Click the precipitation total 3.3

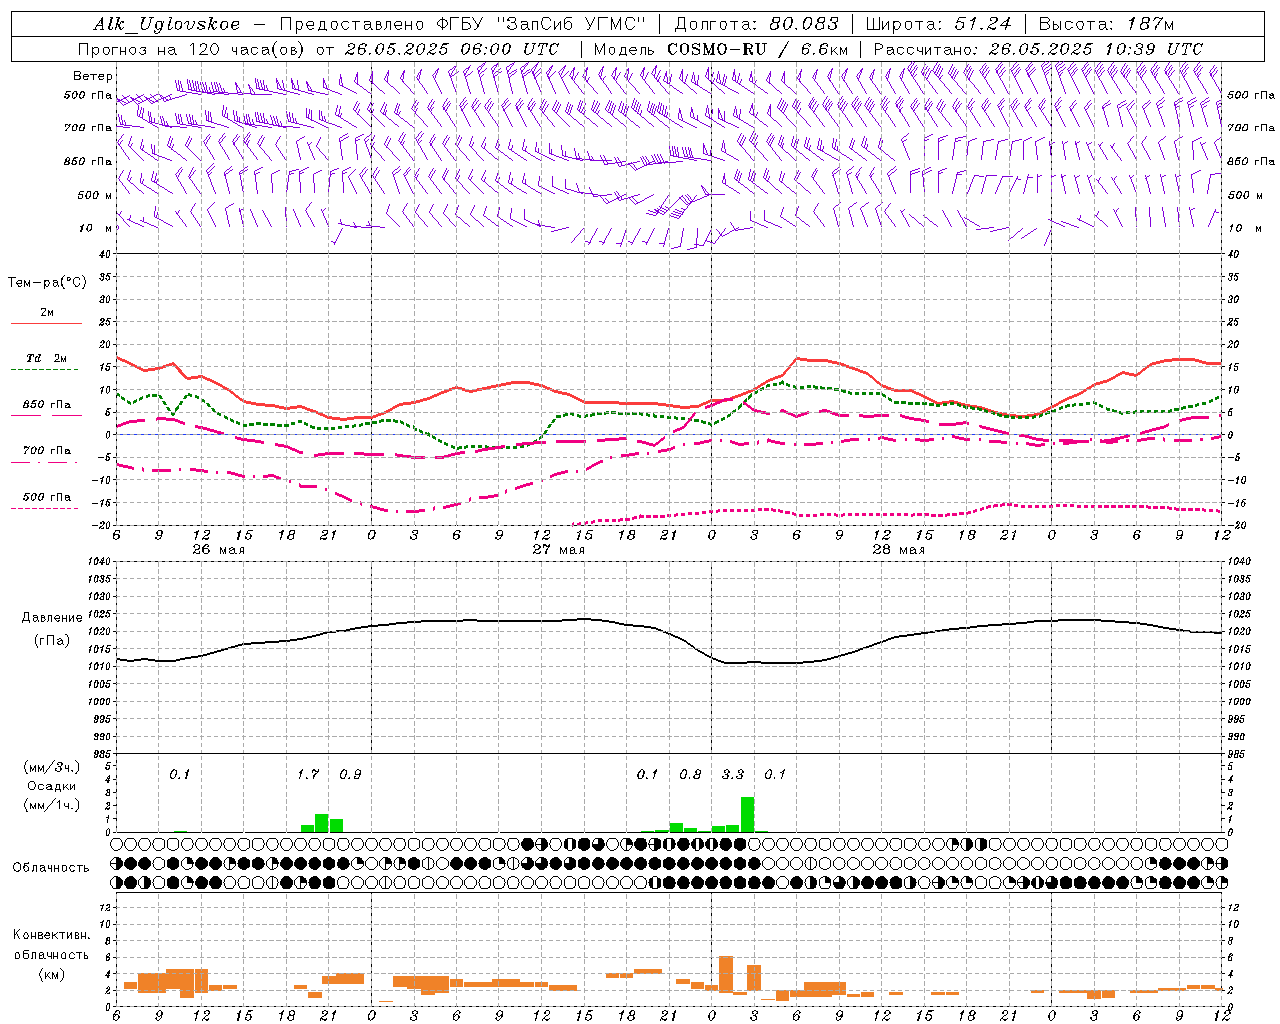tap(733, 774)
